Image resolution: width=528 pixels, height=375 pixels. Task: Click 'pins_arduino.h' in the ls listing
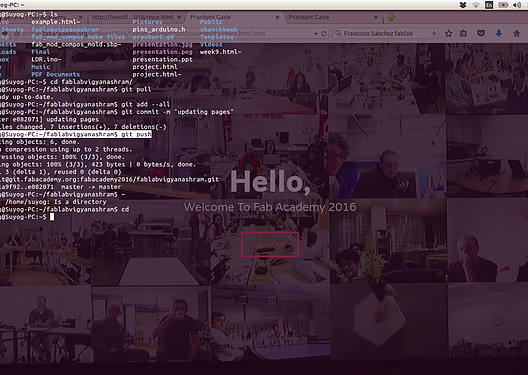pyautogui.click(x=159, y=29)
